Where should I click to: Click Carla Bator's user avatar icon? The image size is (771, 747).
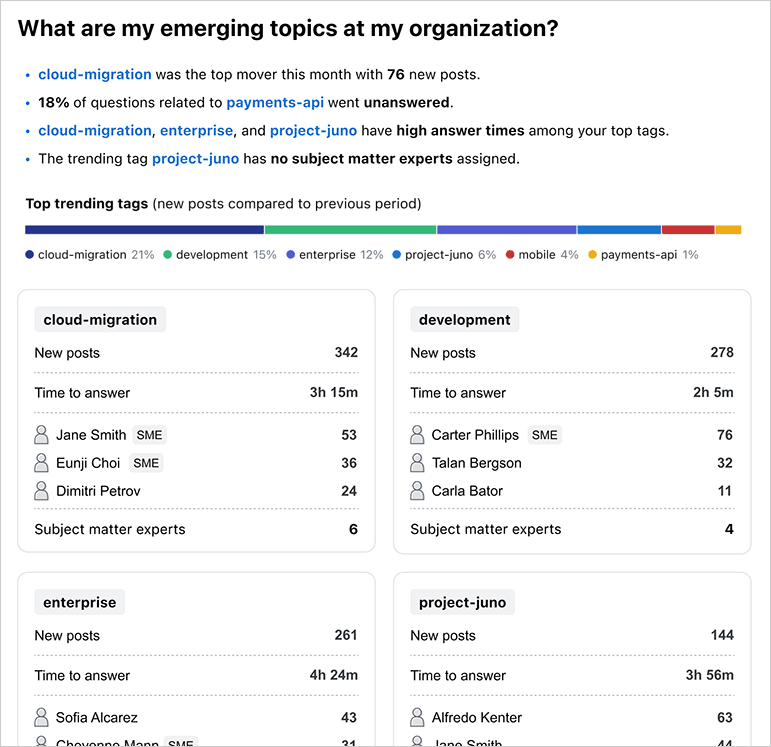click(x=418, y=491)
